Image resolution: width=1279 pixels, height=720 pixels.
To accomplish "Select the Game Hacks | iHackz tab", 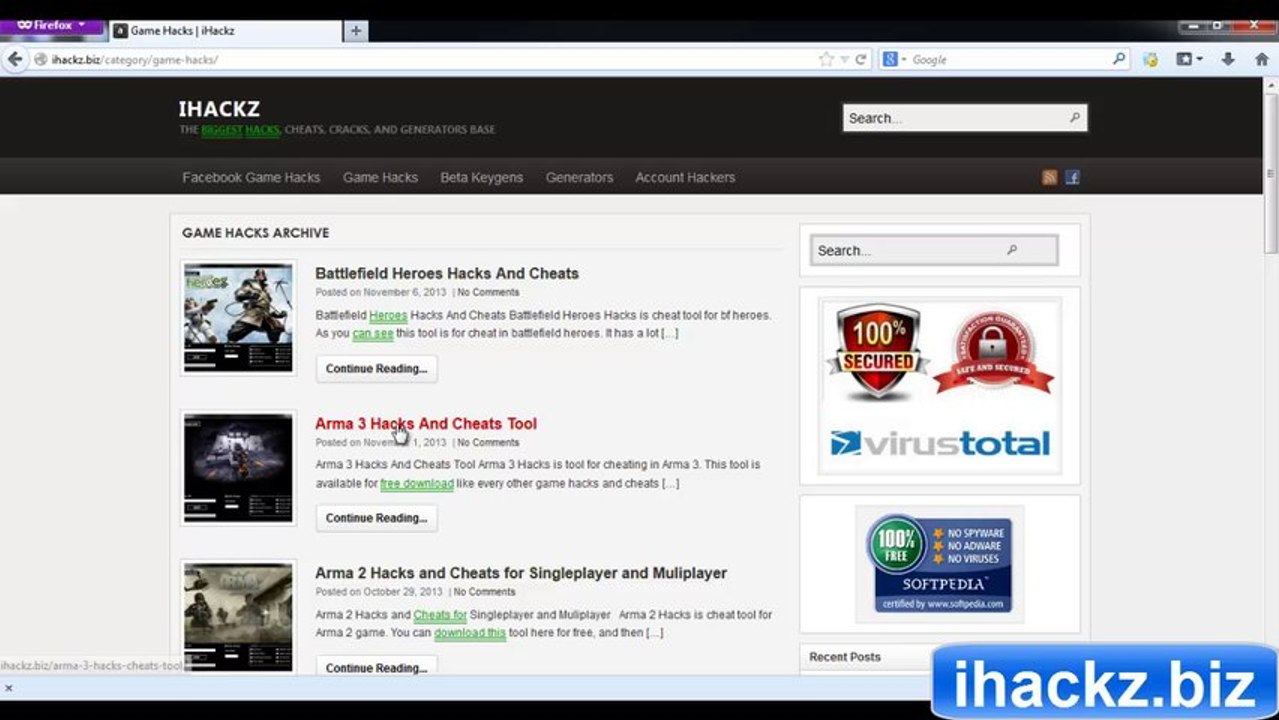I will [224, 31].
